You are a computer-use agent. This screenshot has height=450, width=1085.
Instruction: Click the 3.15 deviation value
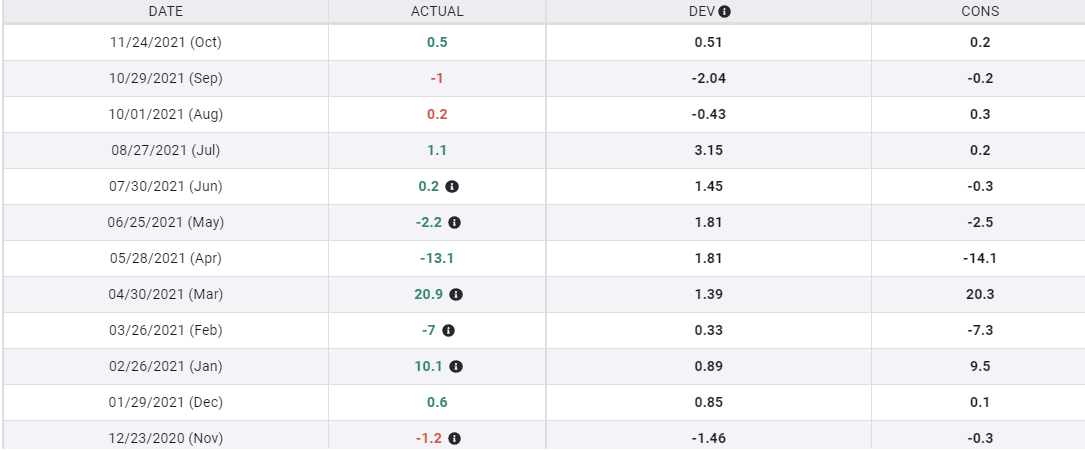(x=708, y=150)
